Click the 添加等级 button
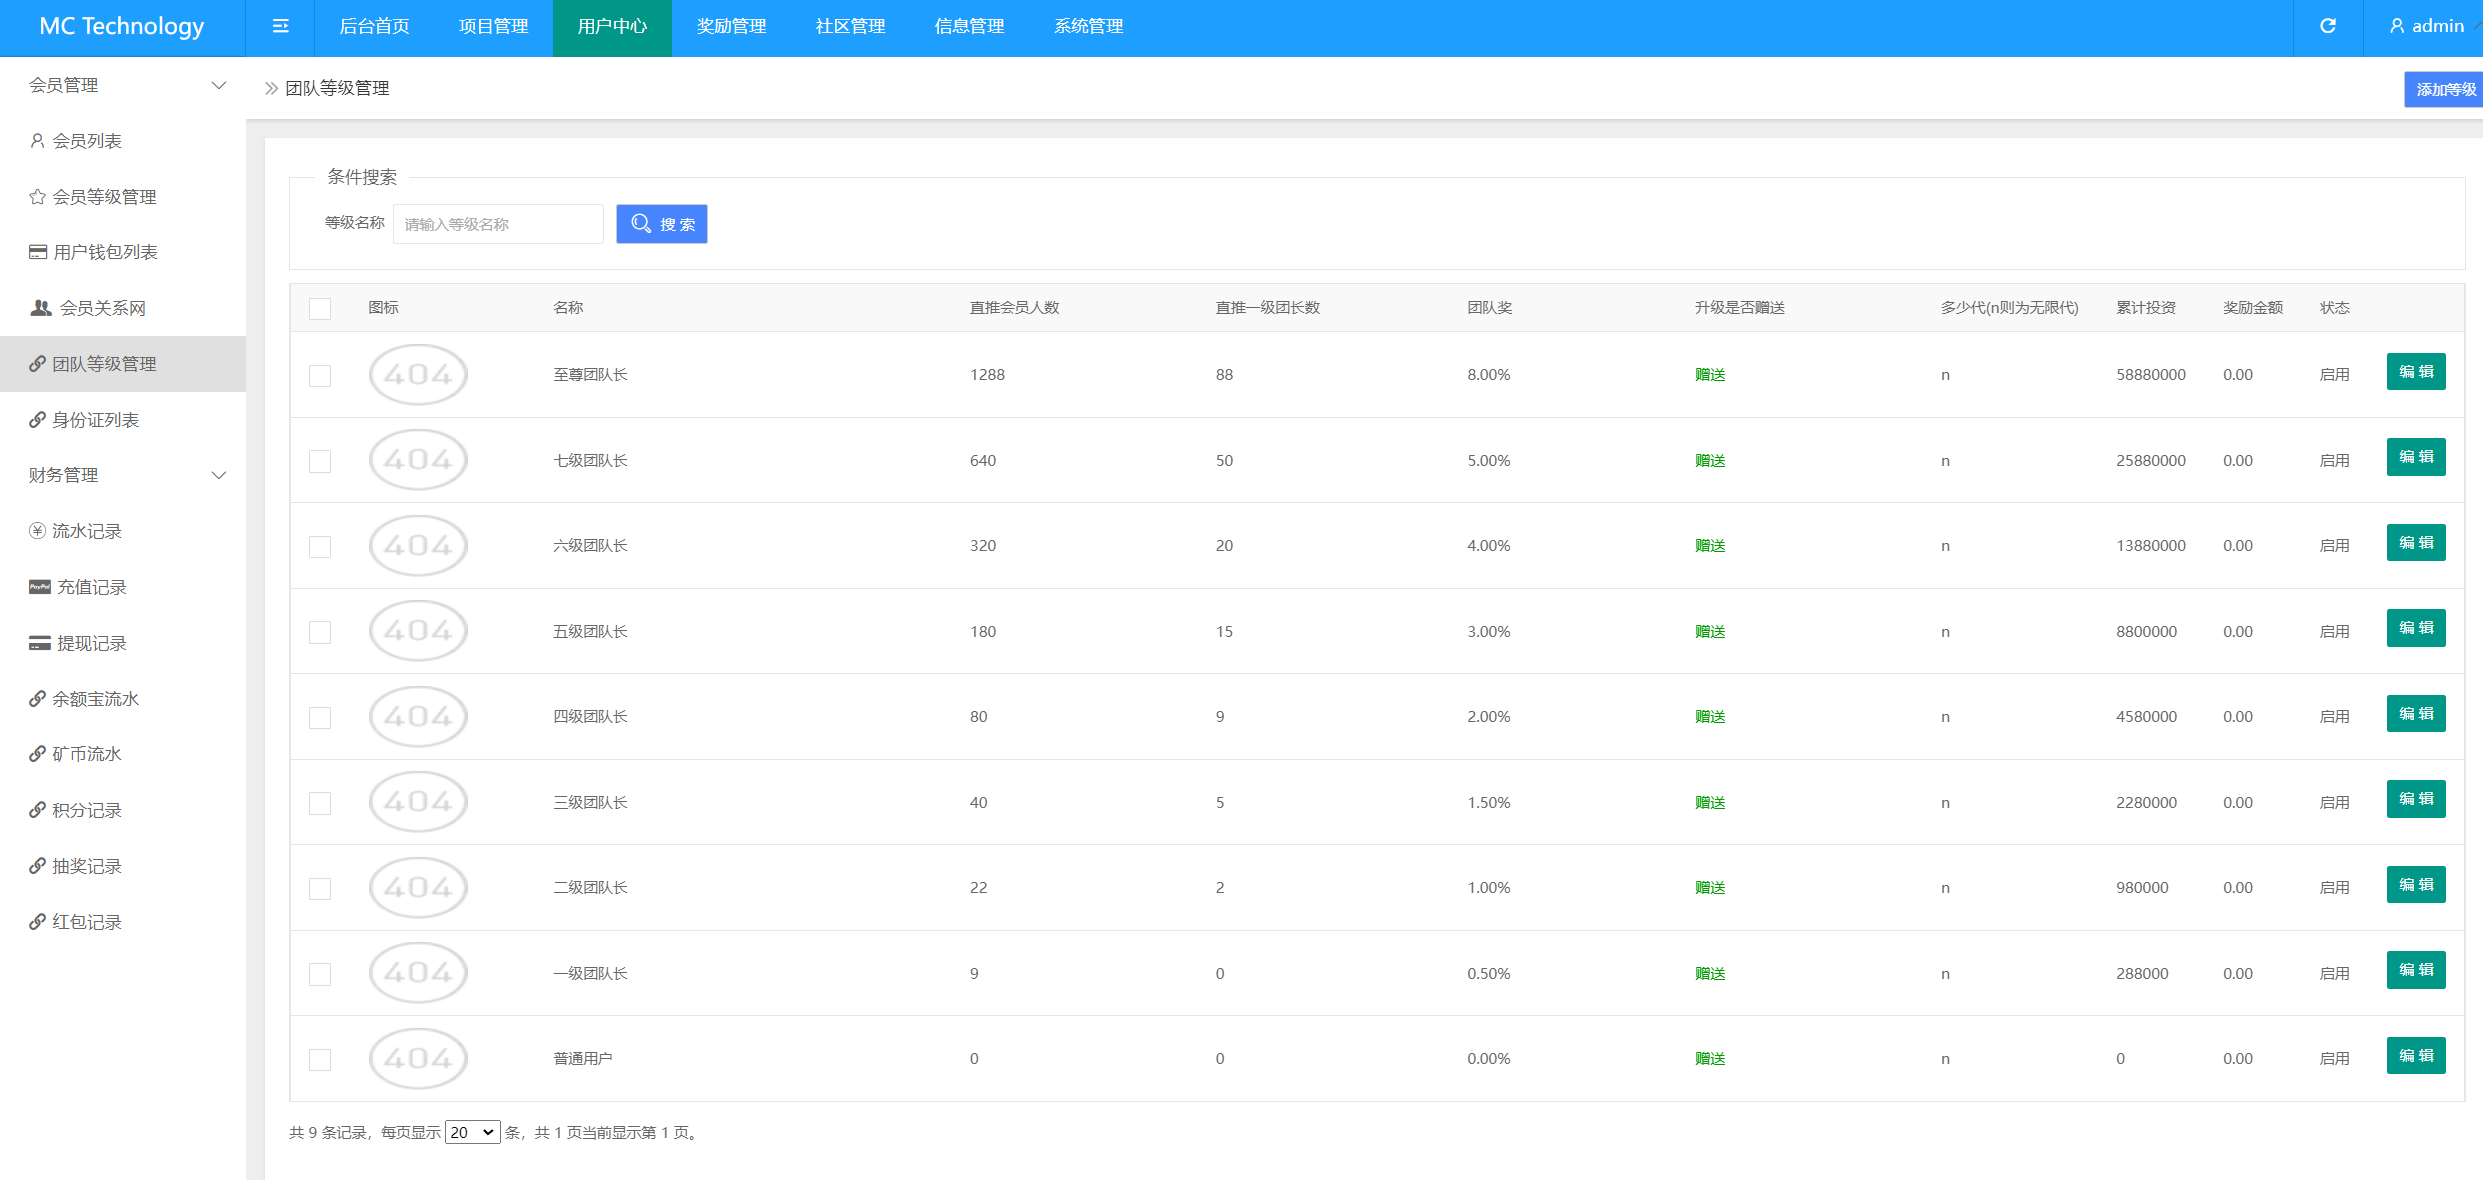Image resolution: width=2483 pixels, height=1180 pixels. [2444, 89]
